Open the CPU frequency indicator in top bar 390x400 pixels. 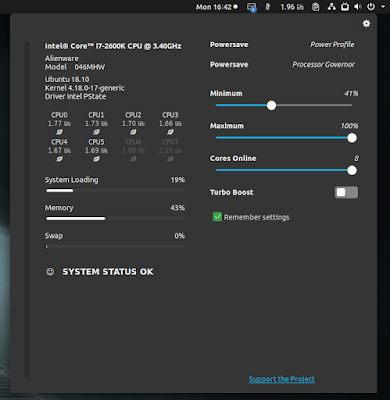(x=292, y=7)
